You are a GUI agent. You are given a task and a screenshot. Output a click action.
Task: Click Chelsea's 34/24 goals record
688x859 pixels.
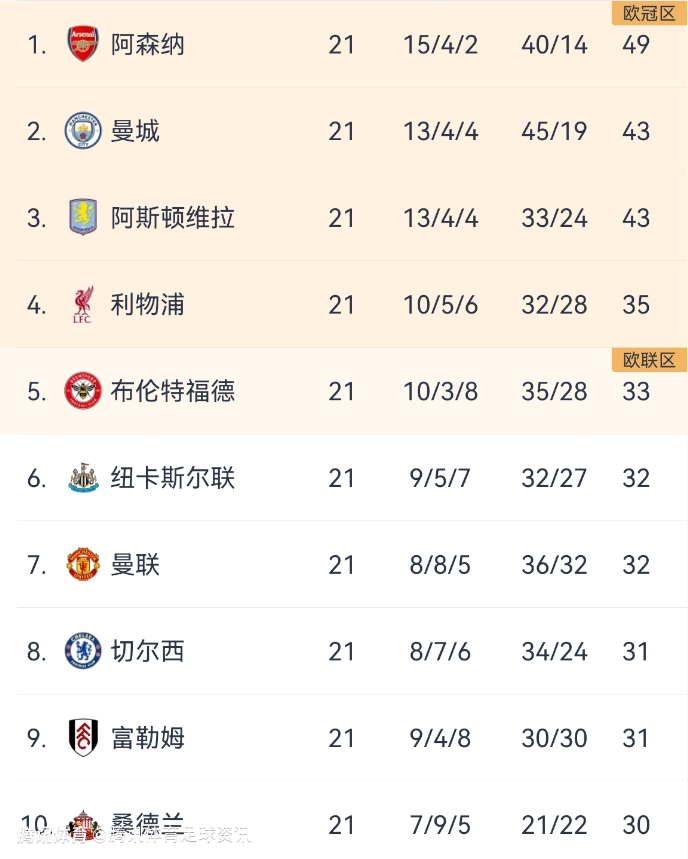click(554, 652)
